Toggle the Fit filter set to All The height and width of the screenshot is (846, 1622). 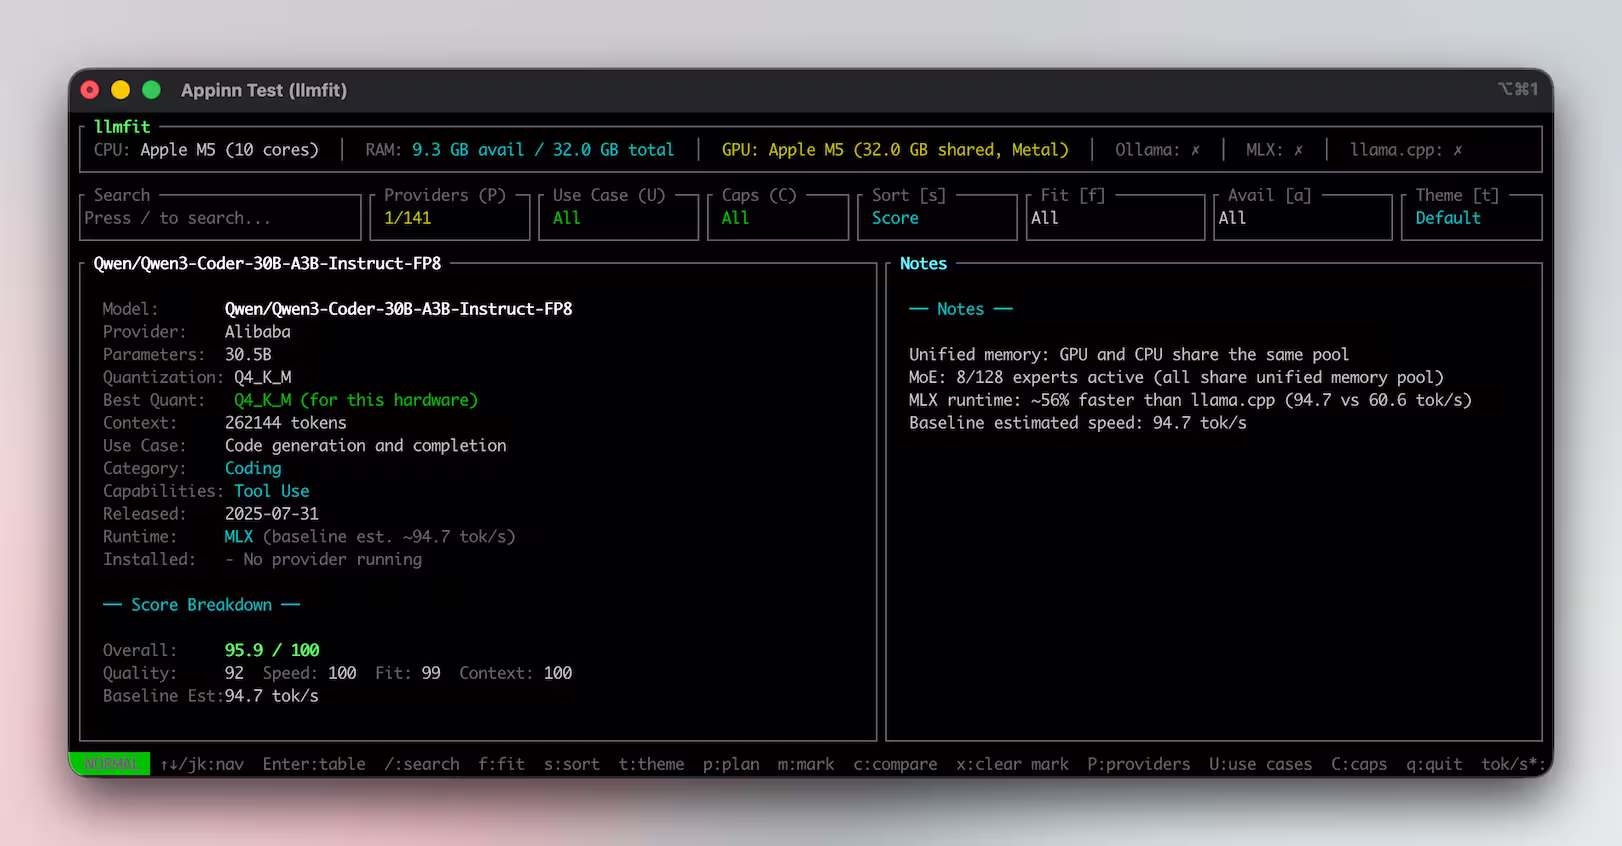[1114, 218]
